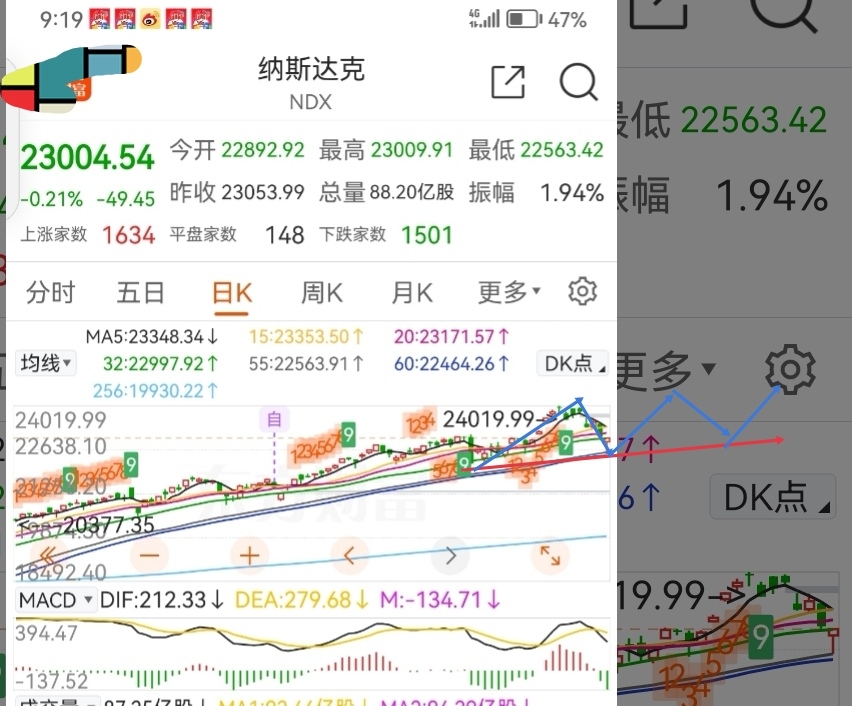The height and width of the screenshot is (706, 852).
Task: Tap the 下跌家数 1501 value
Action: [427, 235]
